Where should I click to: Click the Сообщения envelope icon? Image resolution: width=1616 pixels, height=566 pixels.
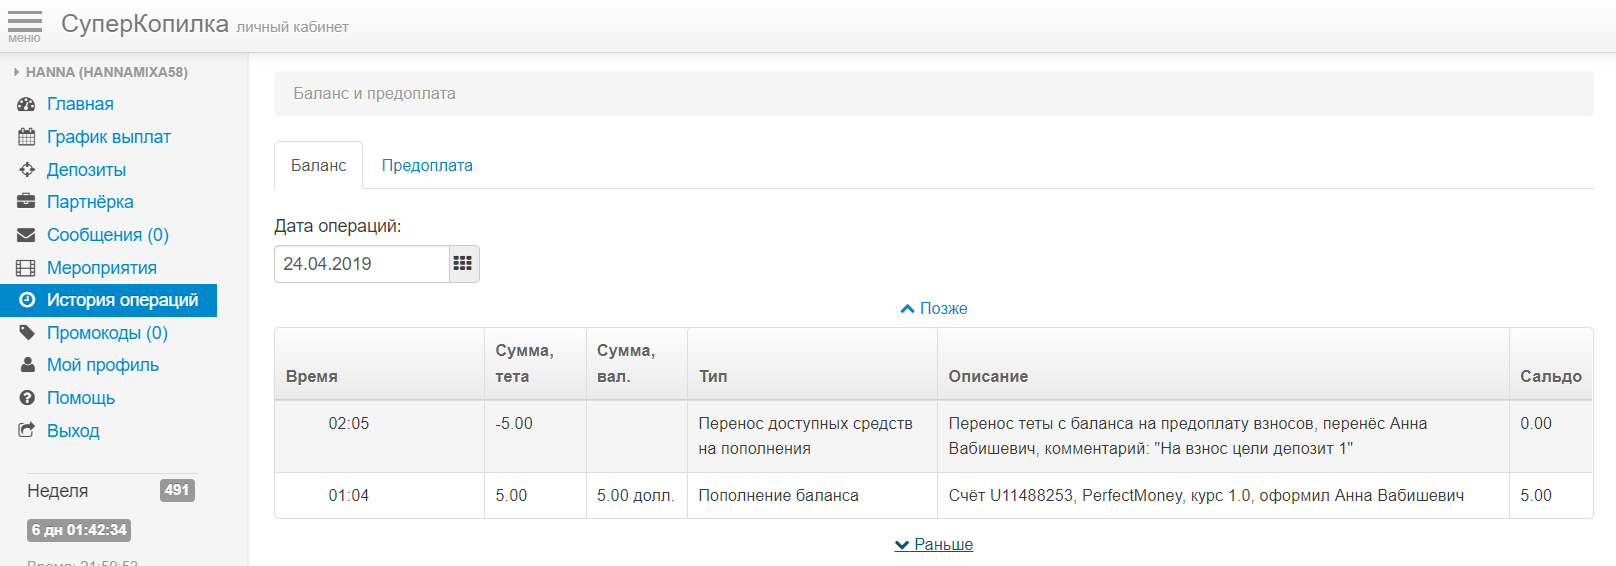(26, 235)
